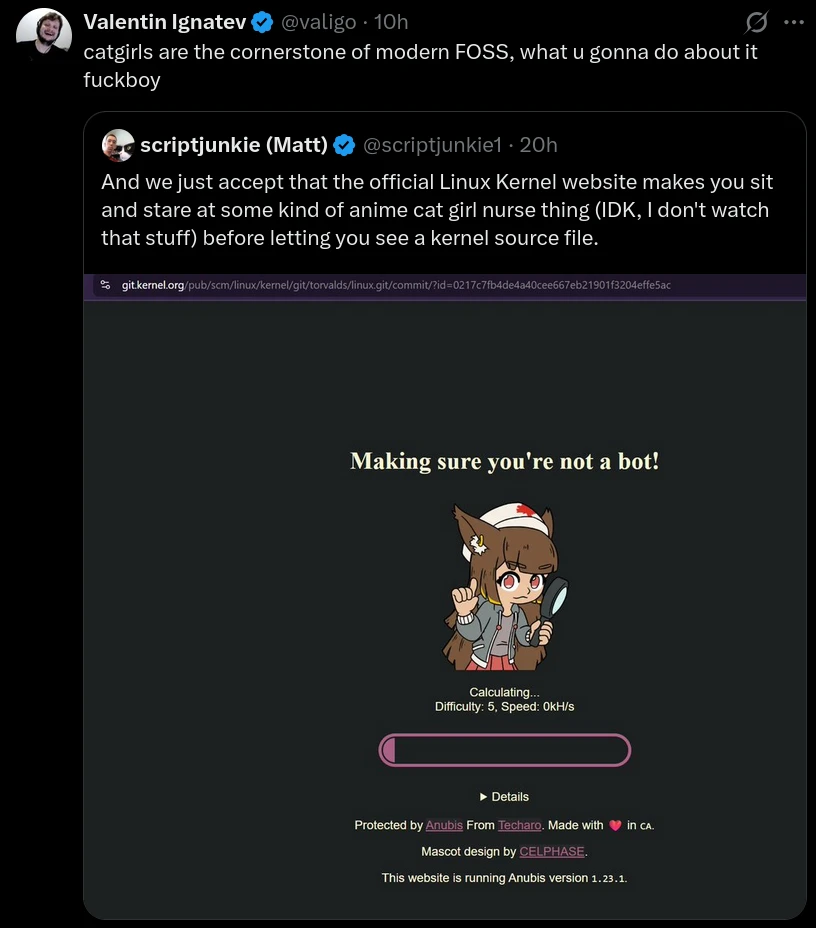Screen dimensions: 816x928
Task: Click the @scriptjunkie1 handle
Action: pos(431,145)
